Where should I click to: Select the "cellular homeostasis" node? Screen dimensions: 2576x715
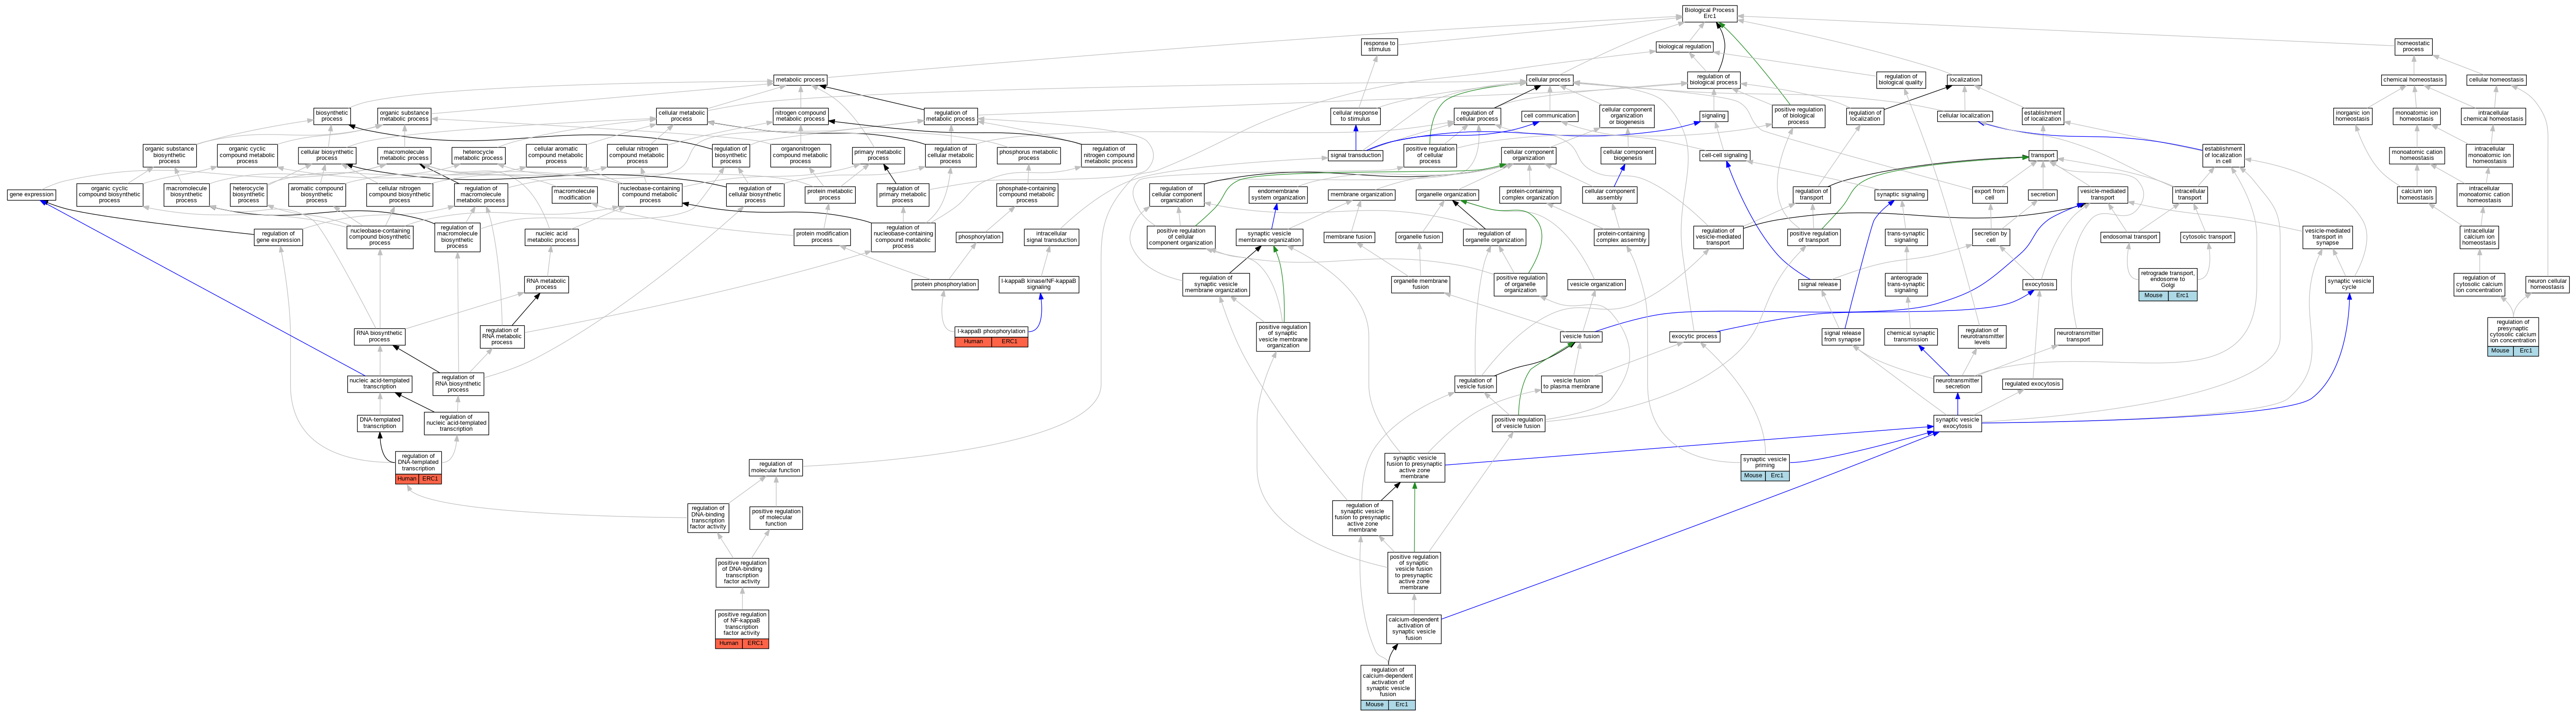coord(2496,80)
